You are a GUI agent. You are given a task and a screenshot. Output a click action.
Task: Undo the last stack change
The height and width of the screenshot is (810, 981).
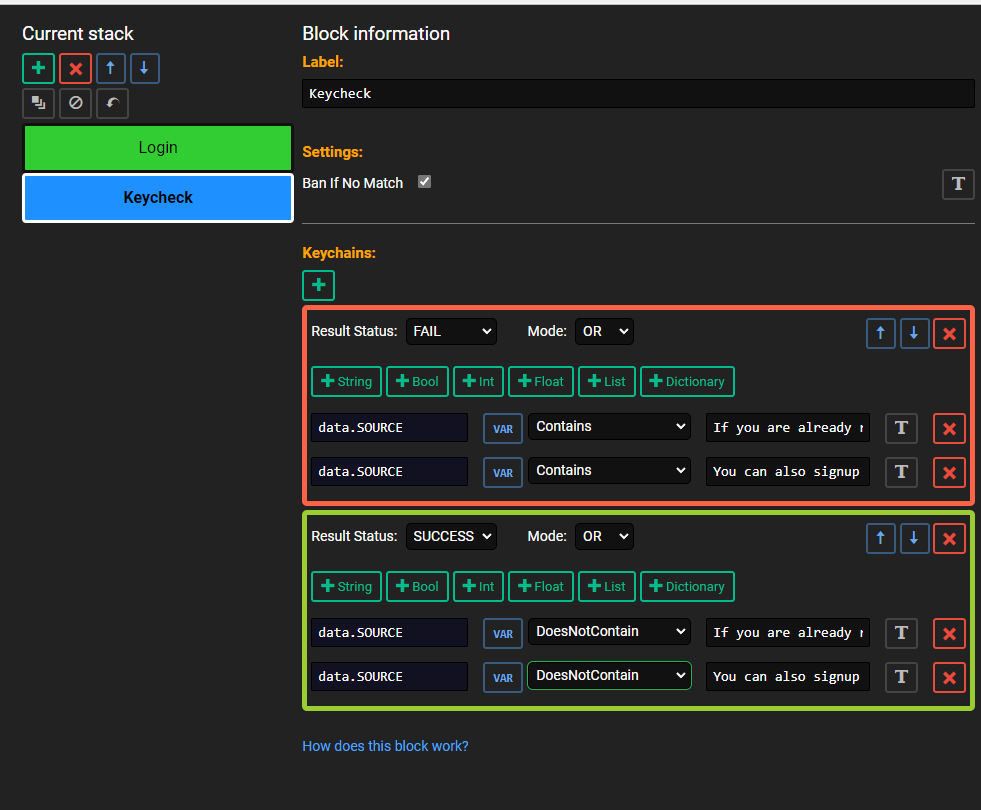112,103
